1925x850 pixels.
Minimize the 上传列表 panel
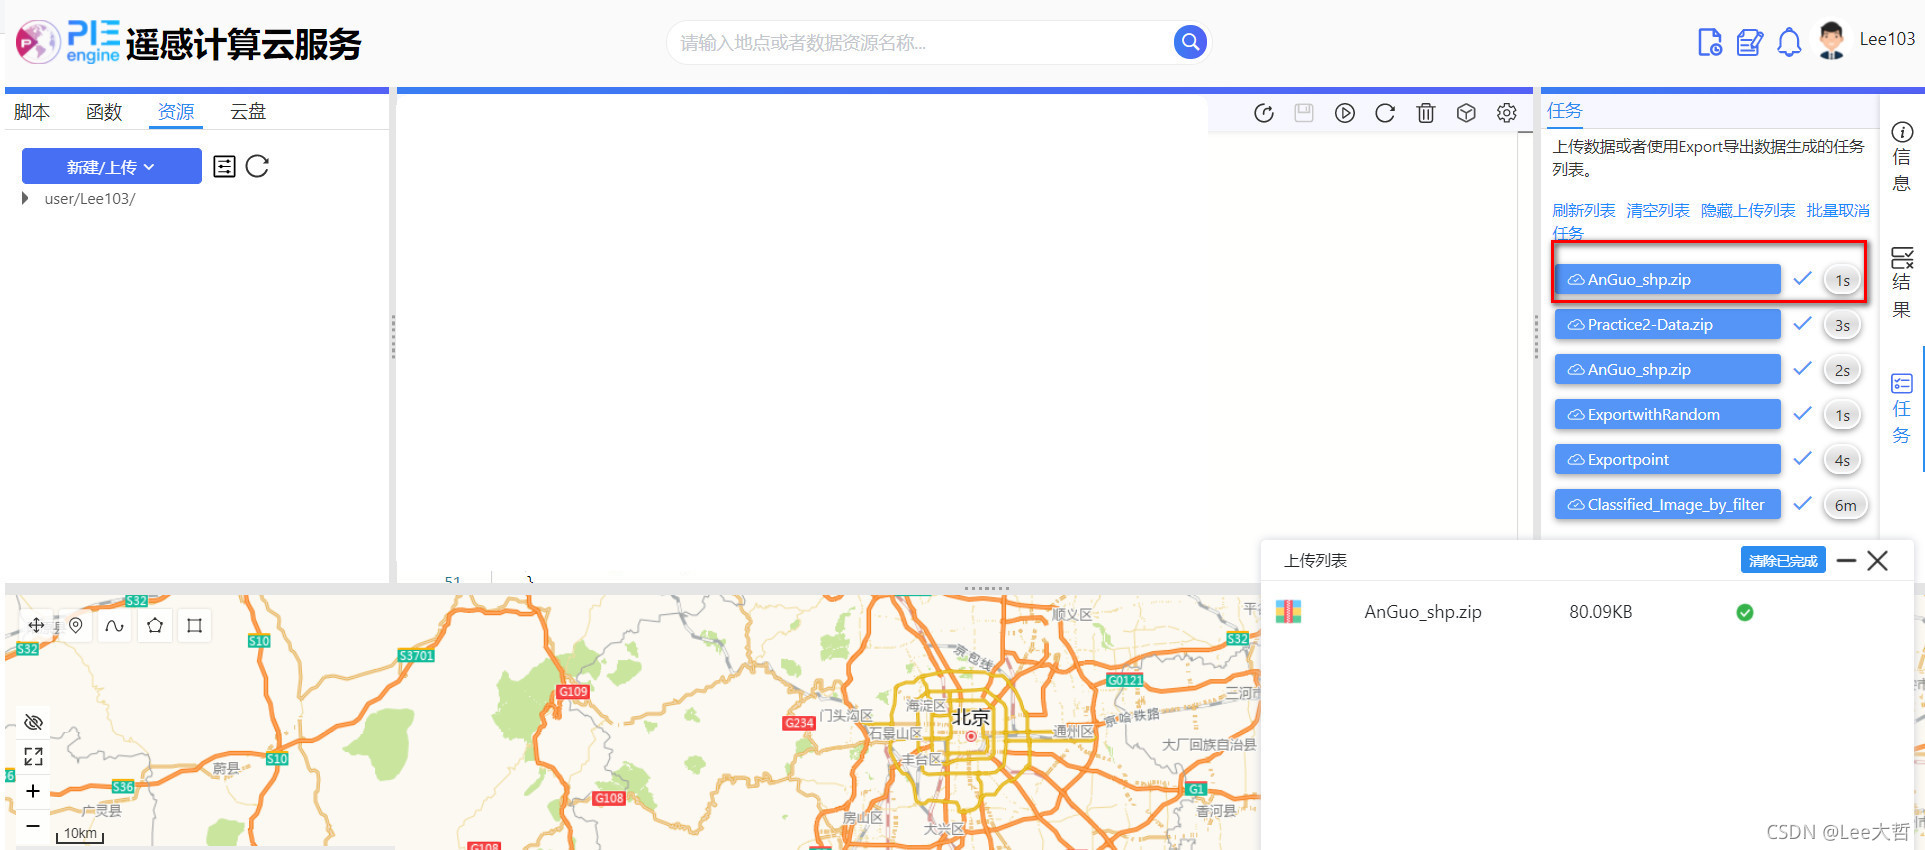[x=1846, y=560]
